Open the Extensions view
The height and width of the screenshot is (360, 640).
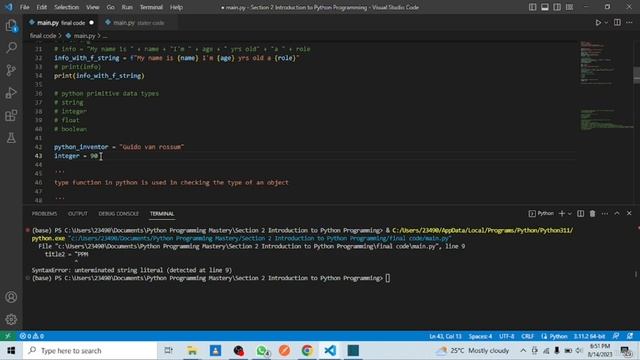click(11, 116)
